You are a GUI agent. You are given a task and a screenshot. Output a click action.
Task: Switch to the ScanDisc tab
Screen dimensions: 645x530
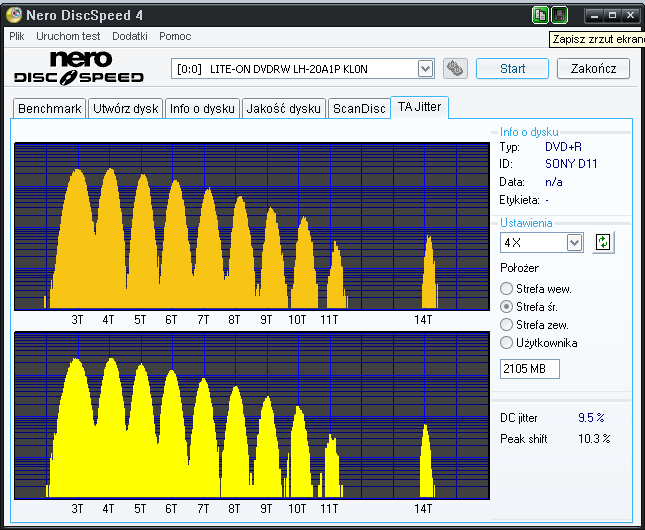[359, 109]
